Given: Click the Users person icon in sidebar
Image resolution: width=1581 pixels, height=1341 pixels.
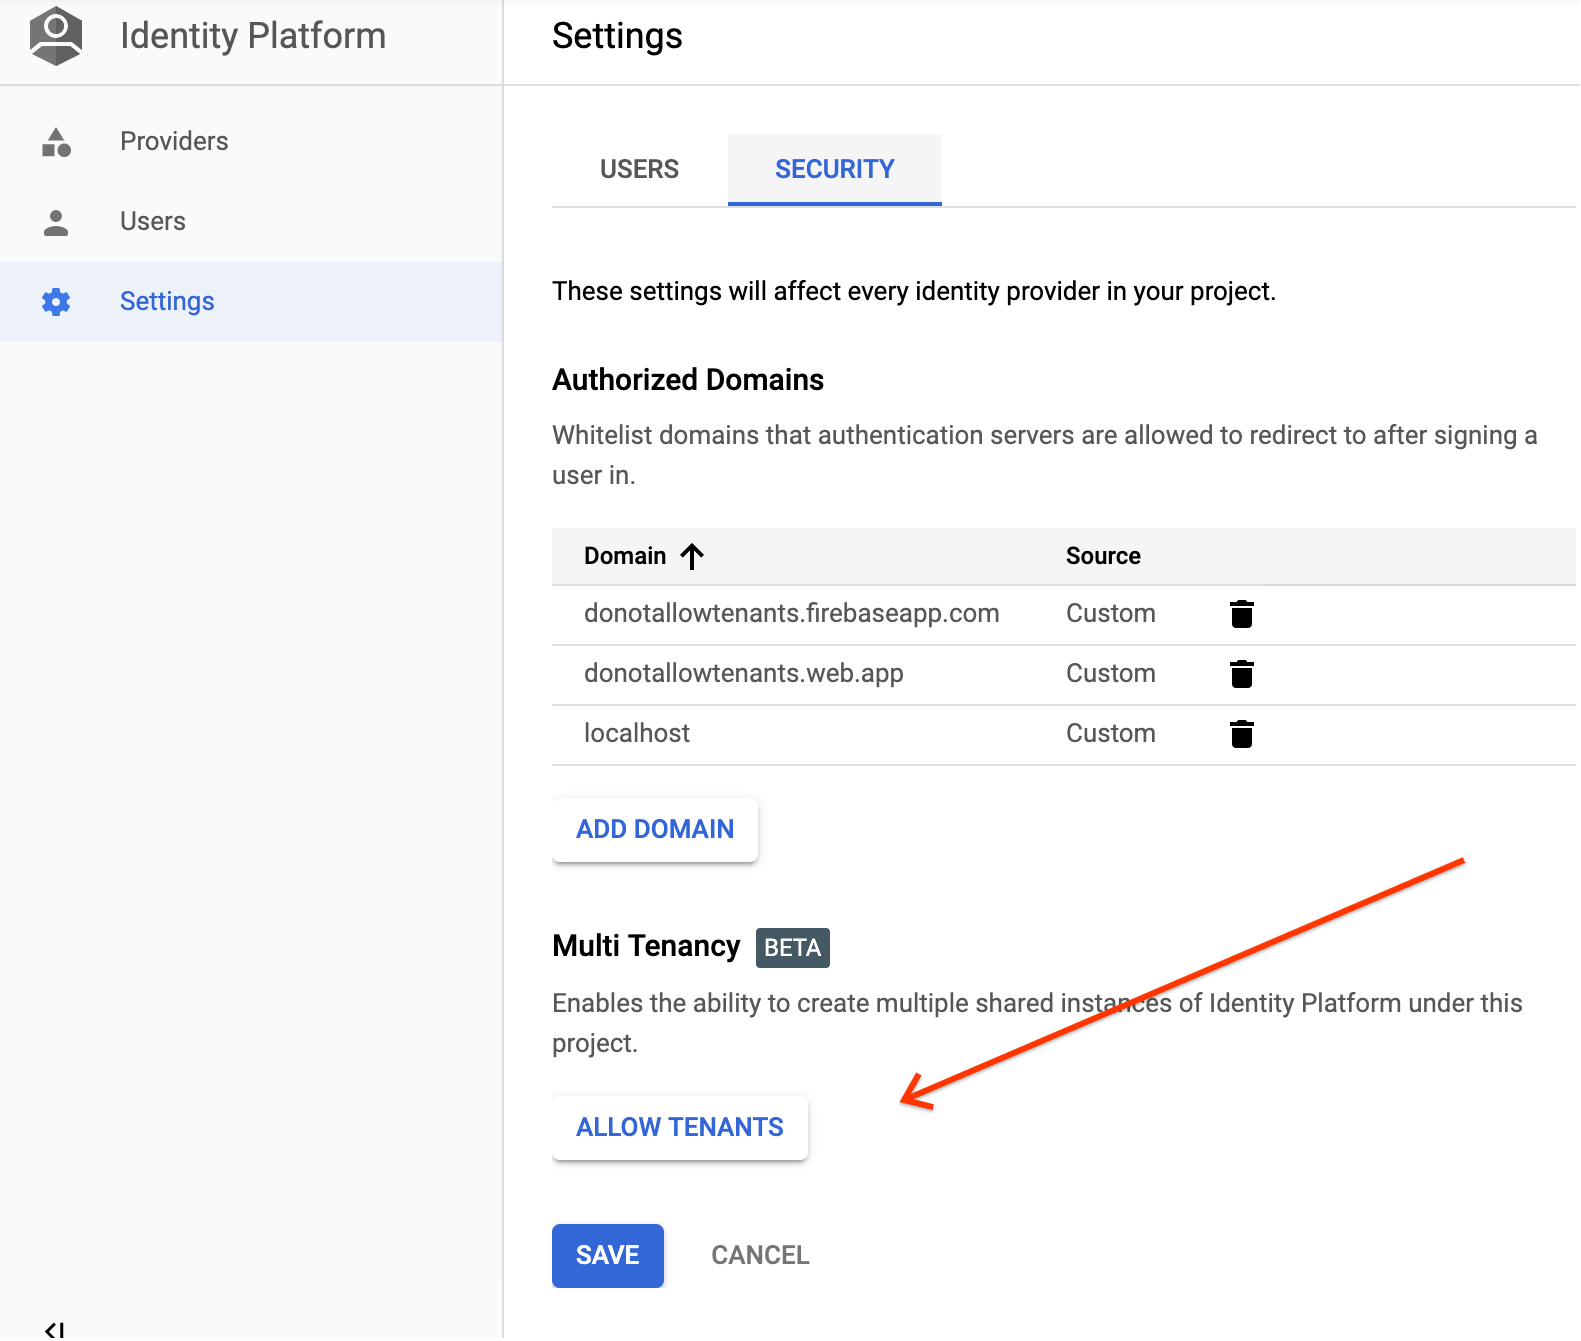Looking at the screenshot, I should 56,222.
